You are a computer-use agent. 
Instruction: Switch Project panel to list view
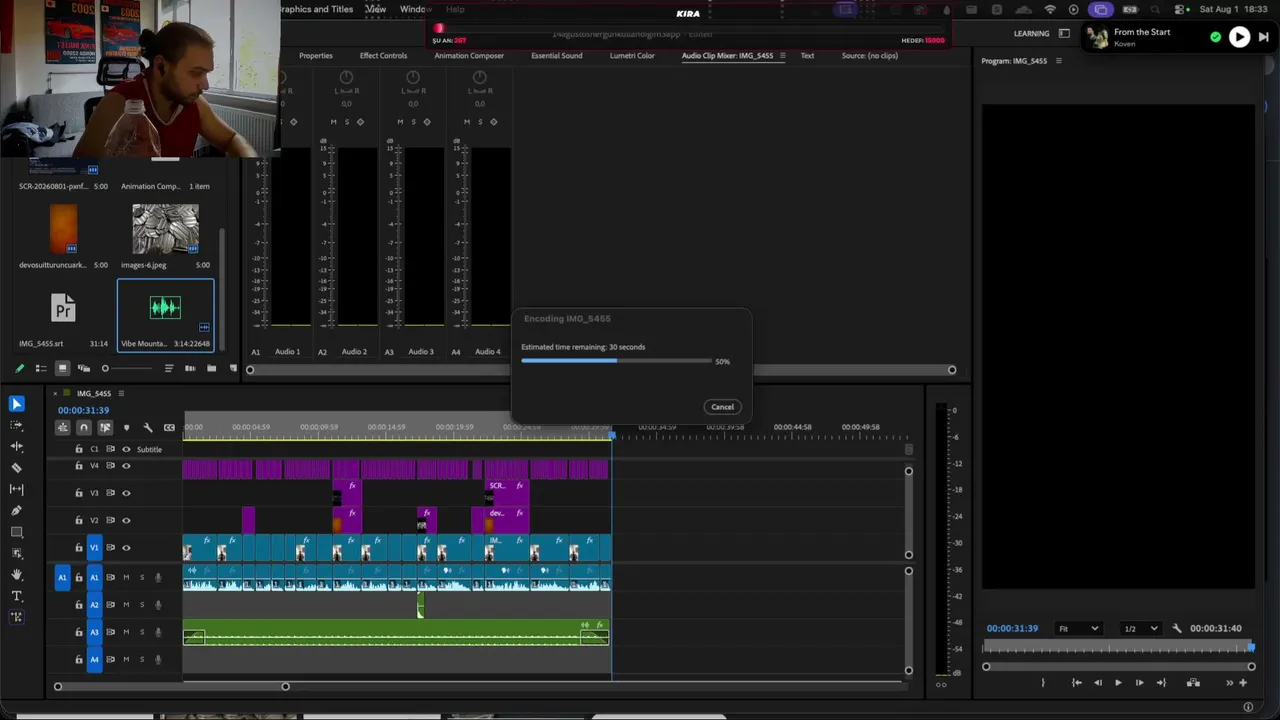pos(41,368)
